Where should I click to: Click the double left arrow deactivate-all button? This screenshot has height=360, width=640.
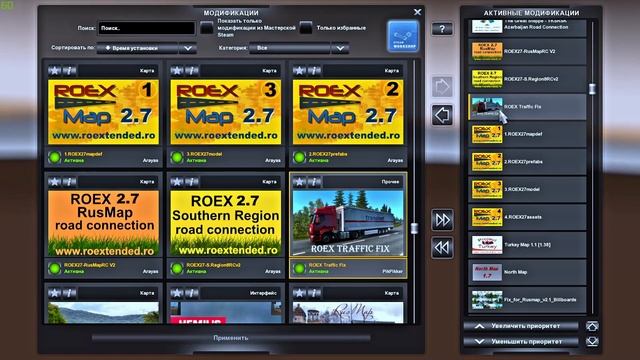click(x=442, y=247)
